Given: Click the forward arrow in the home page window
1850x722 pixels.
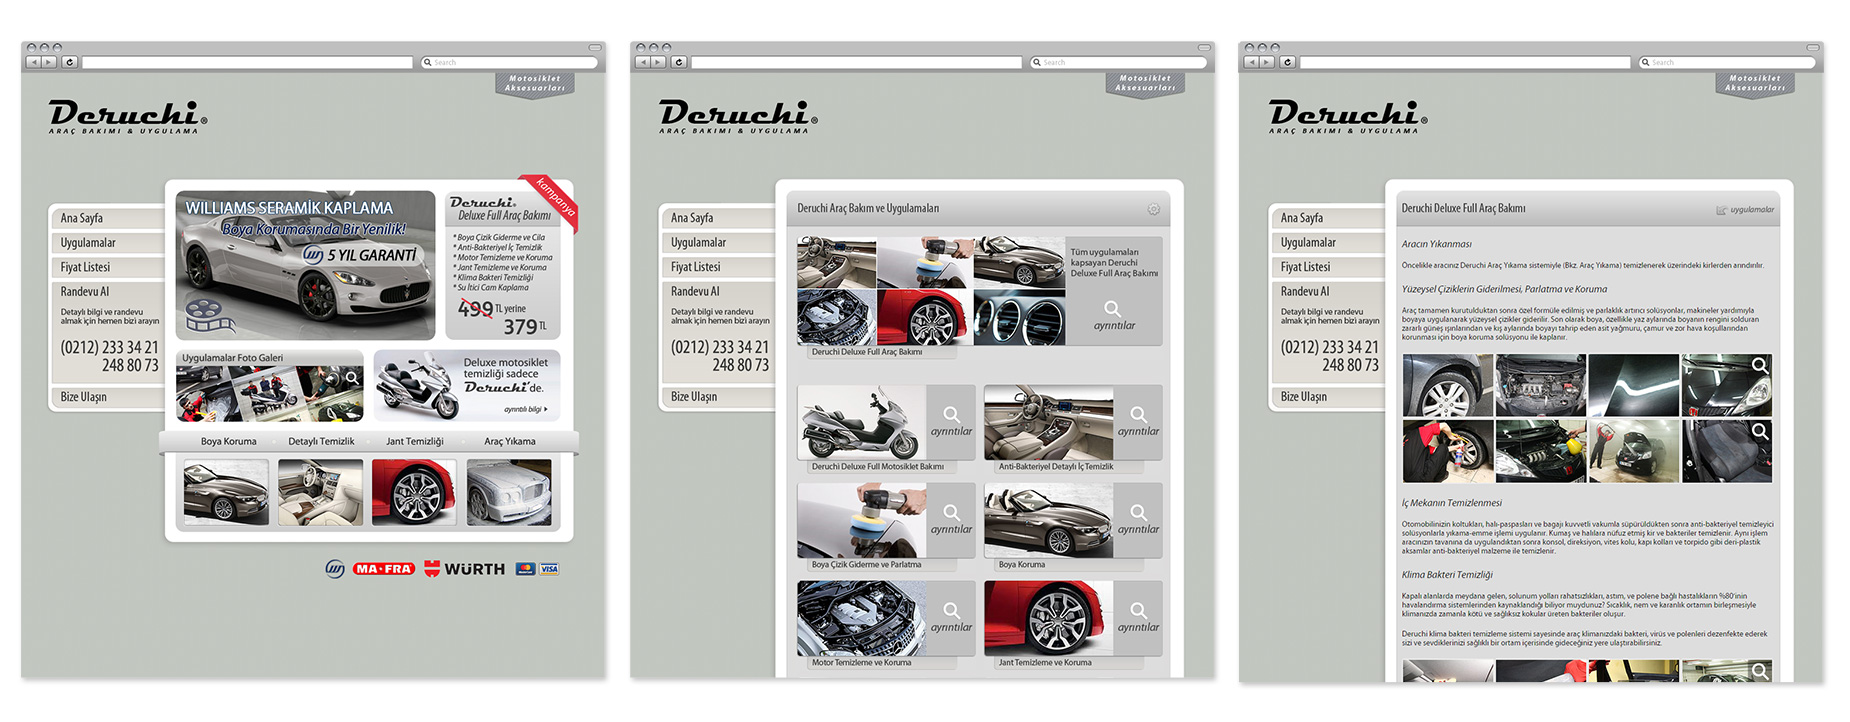Looking at the screenshot, I should [x=49, y=62].
